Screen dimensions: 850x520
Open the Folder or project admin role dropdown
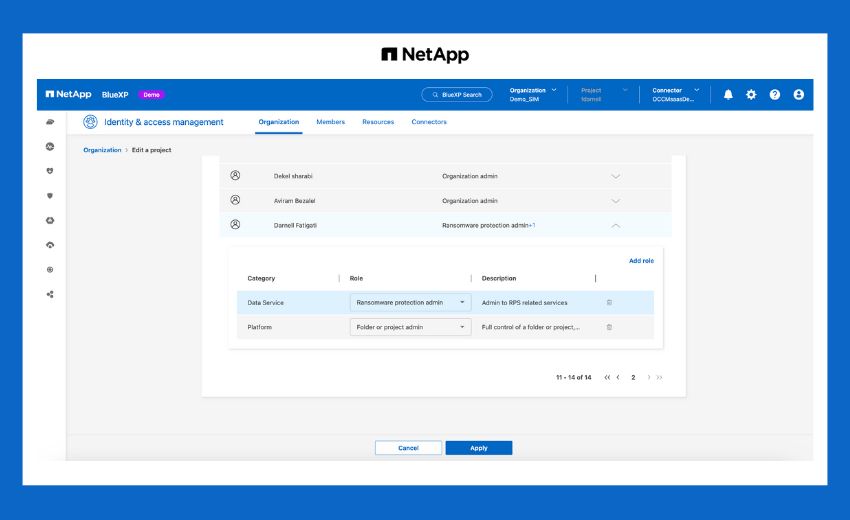[x=410, y=327]
